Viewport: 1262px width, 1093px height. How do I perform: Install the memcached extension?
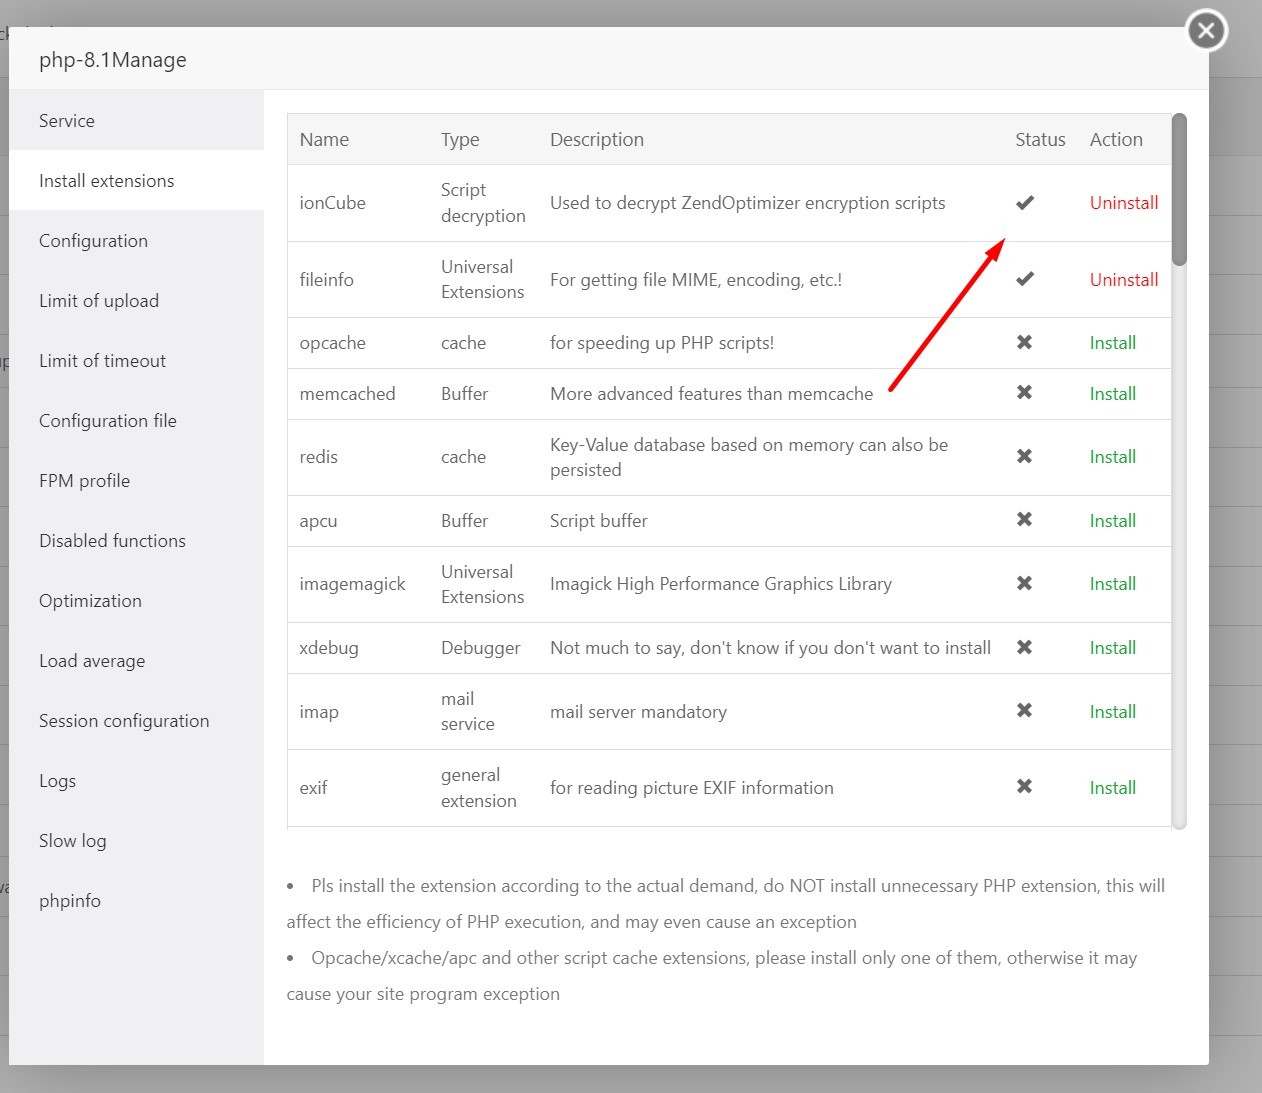coord(1112,394)
